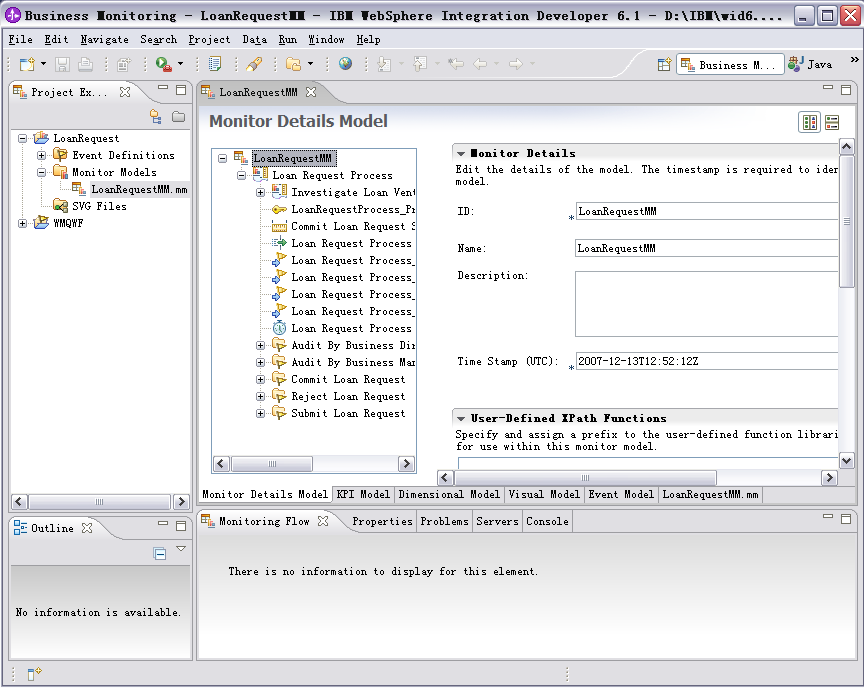Switch to the Event Model tab
864x688 pixels.
(x=621, y=494)
